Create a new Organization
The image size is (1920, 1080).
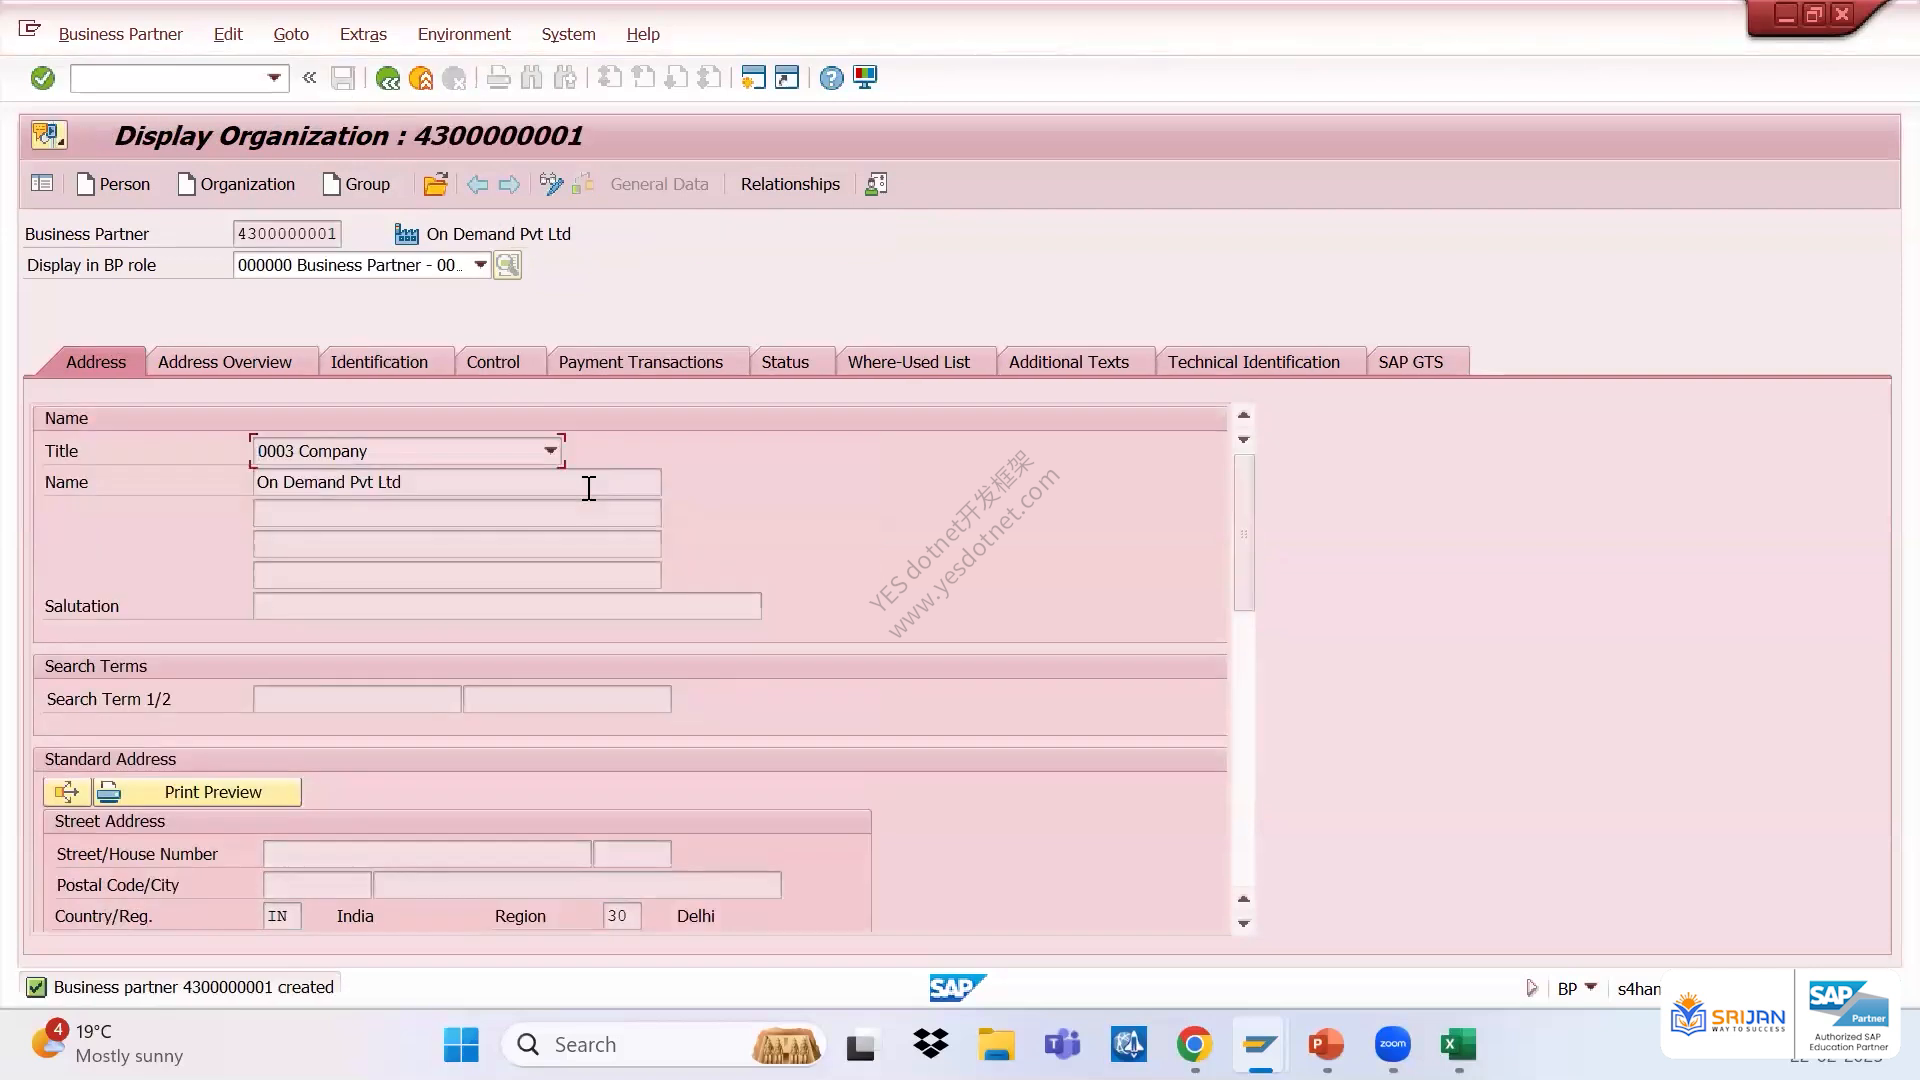(236, 184)
